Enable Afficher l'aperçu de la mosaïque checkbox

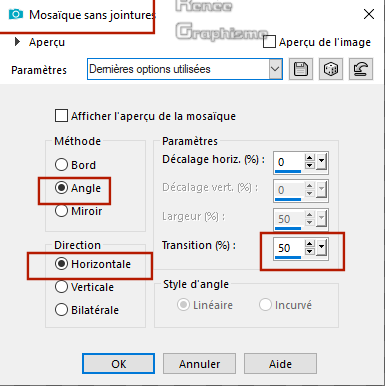[x=61, y=116]
